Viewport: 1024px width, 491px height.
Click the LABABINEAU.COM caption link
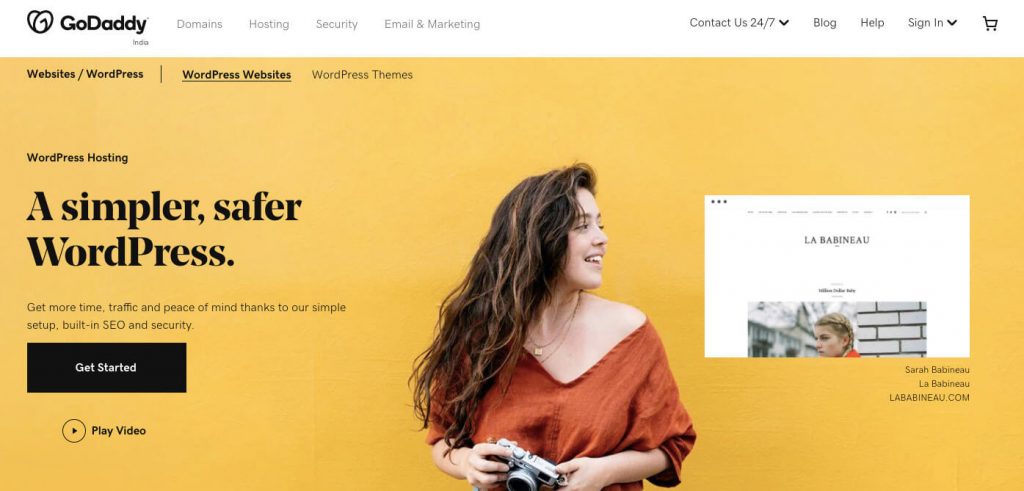[x=929, y=398]
